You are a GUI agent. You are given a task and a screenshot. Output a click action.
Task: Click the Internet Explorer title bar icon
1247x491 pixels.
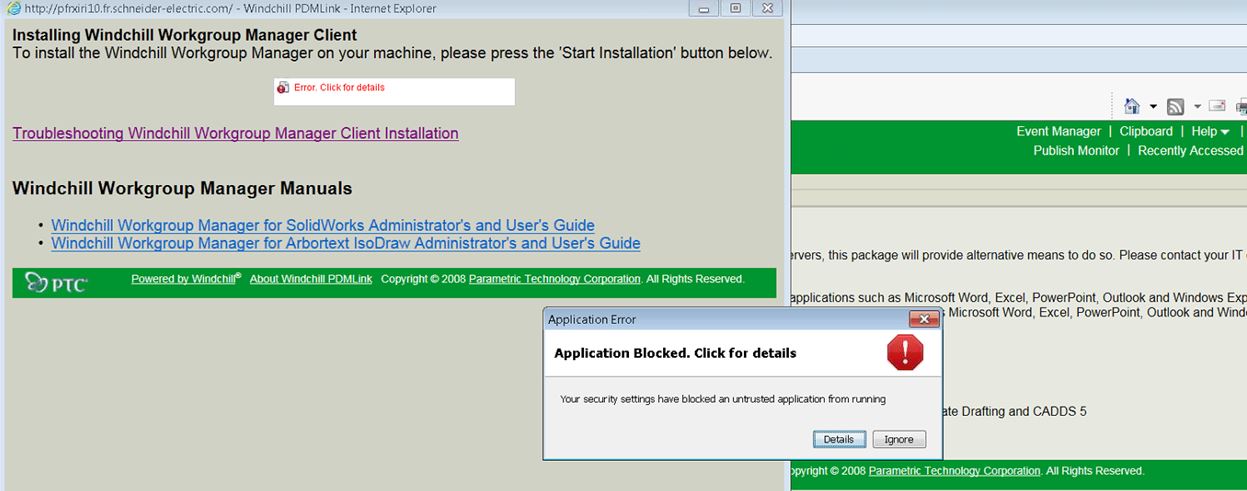(13, 8)
